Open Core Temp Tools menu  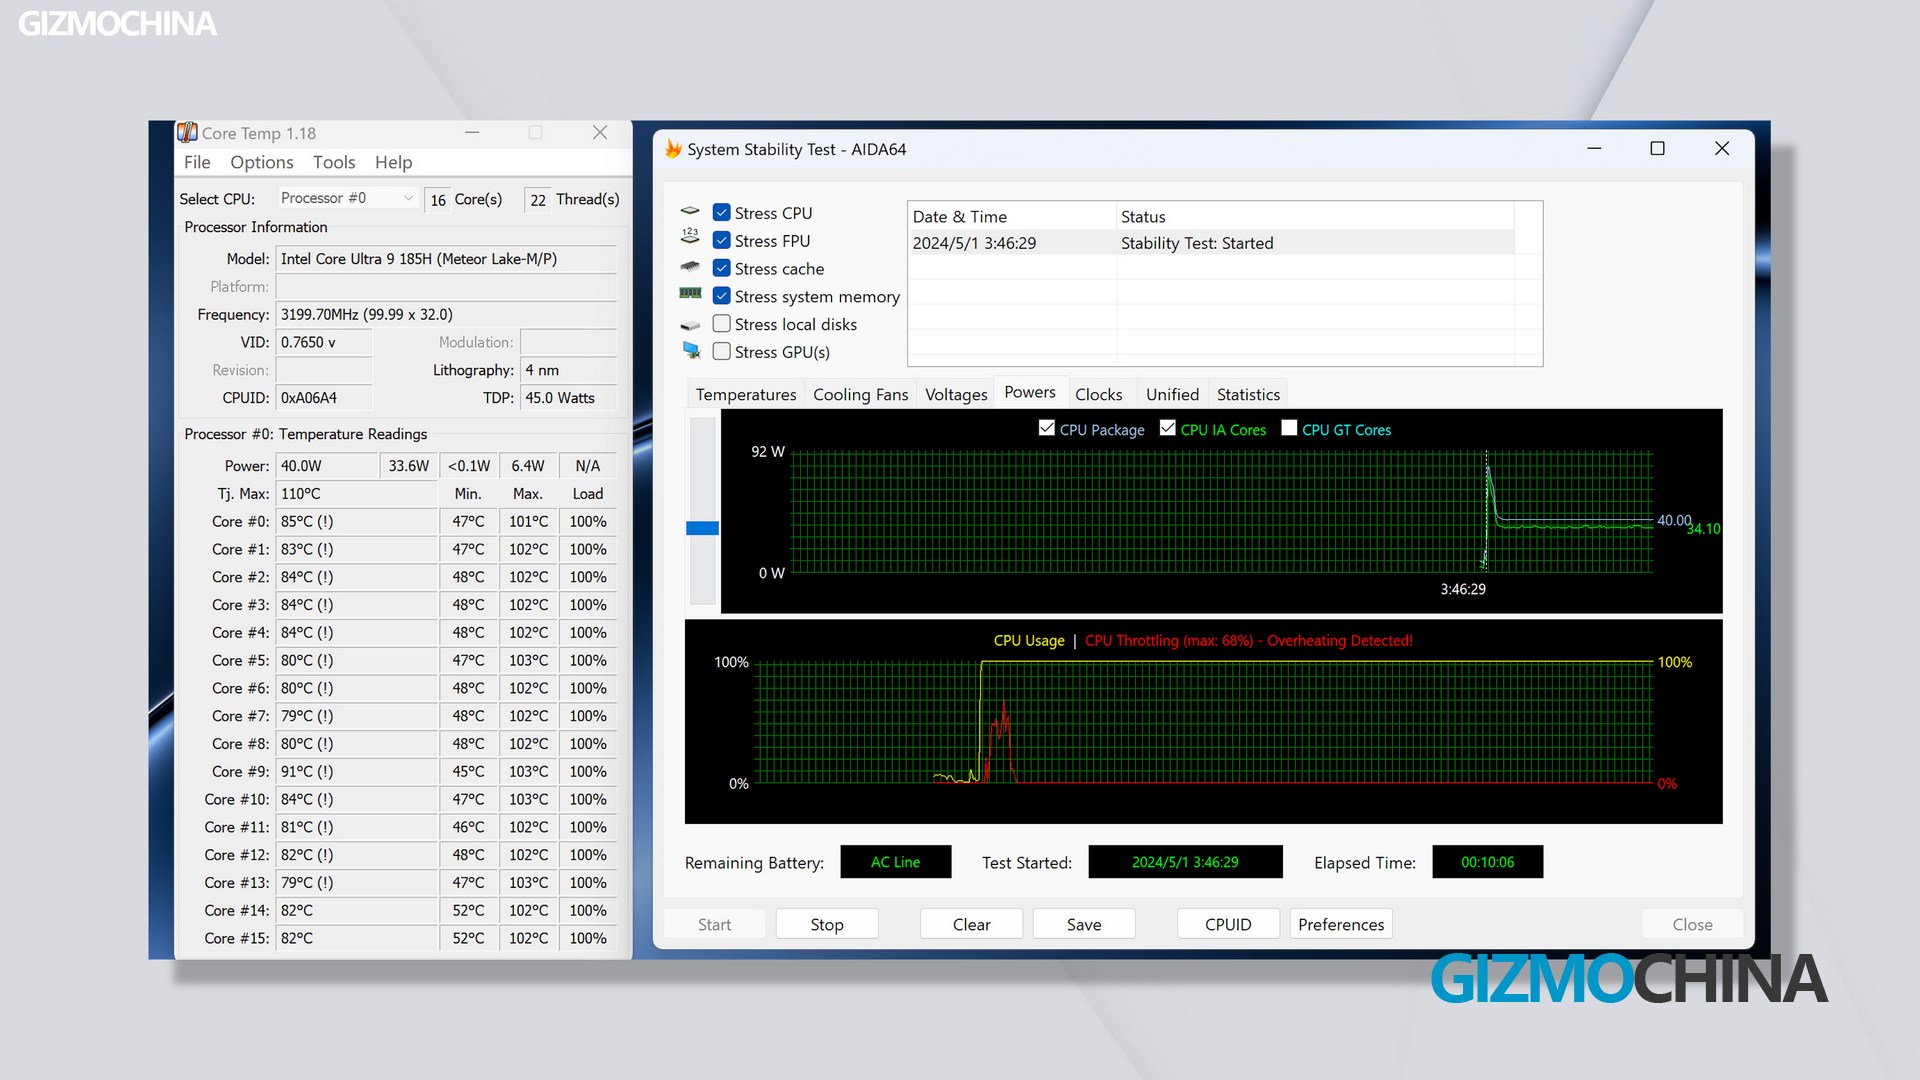tap(334, 162)
